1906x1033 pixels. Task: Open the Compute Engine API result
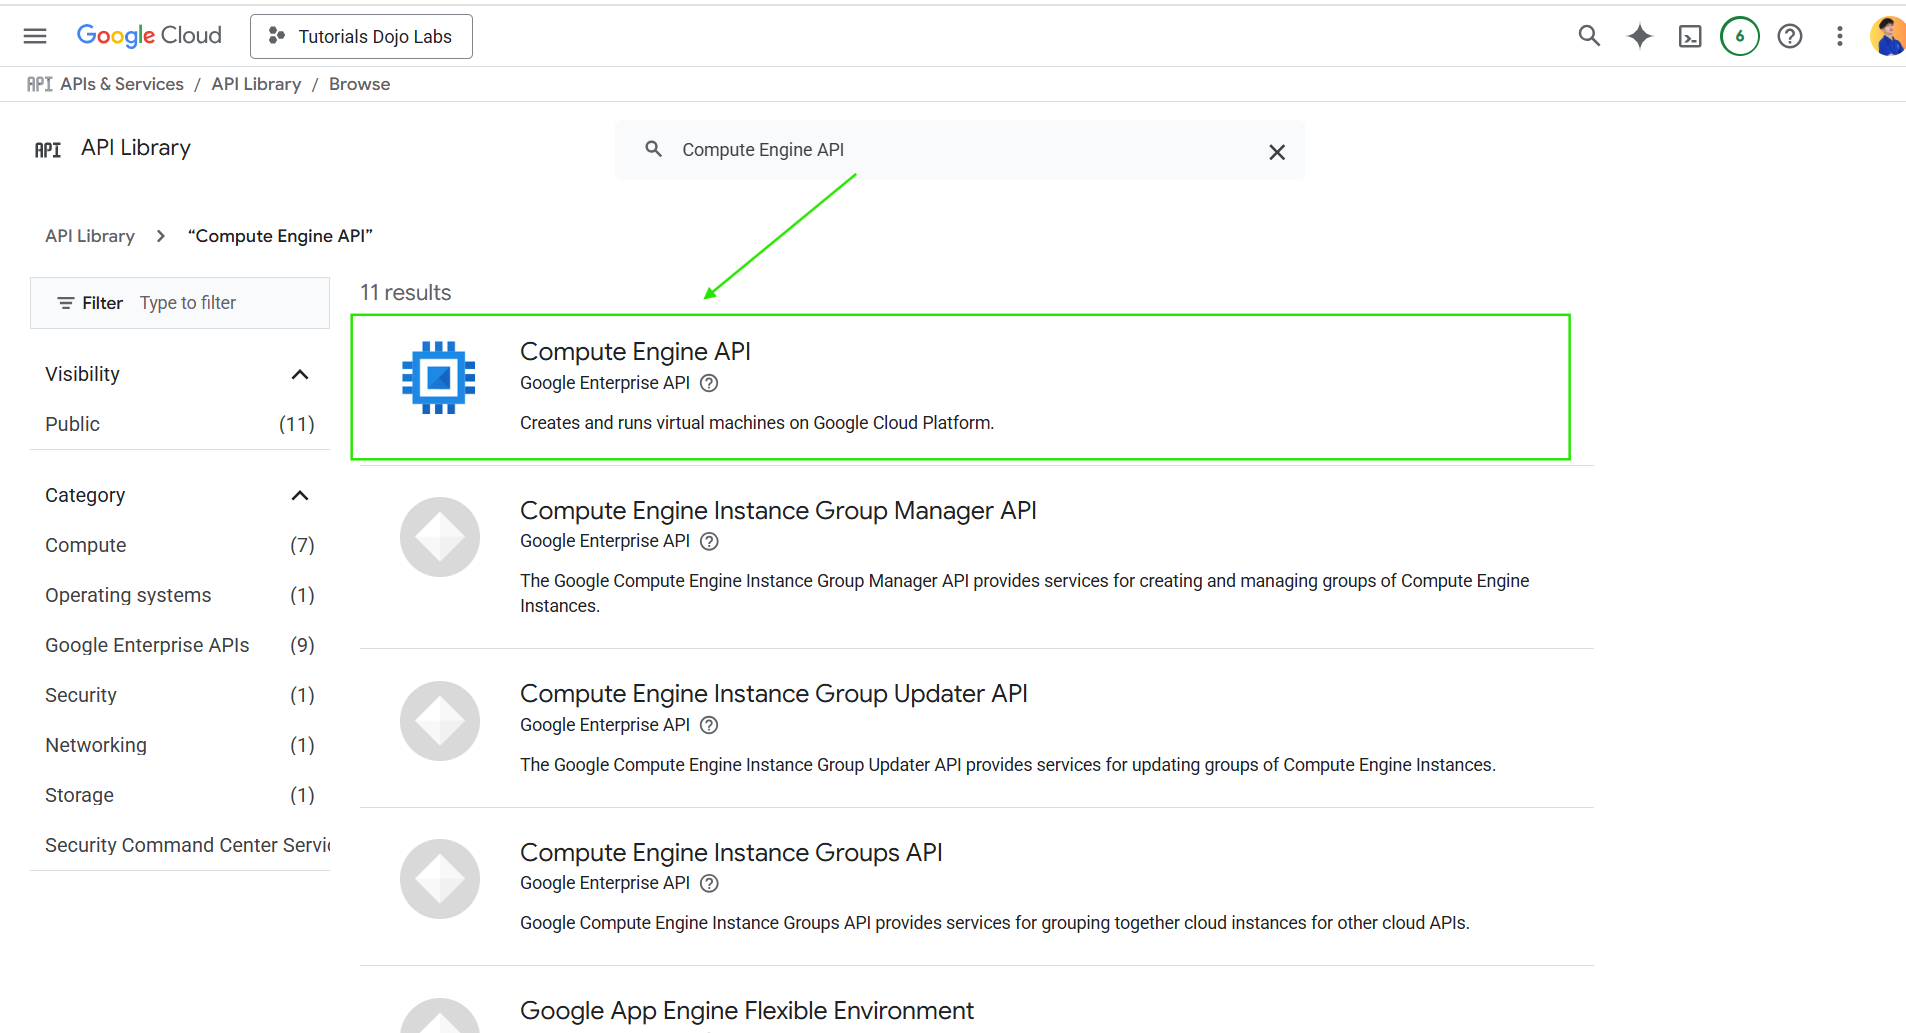[x=635, y=352]
